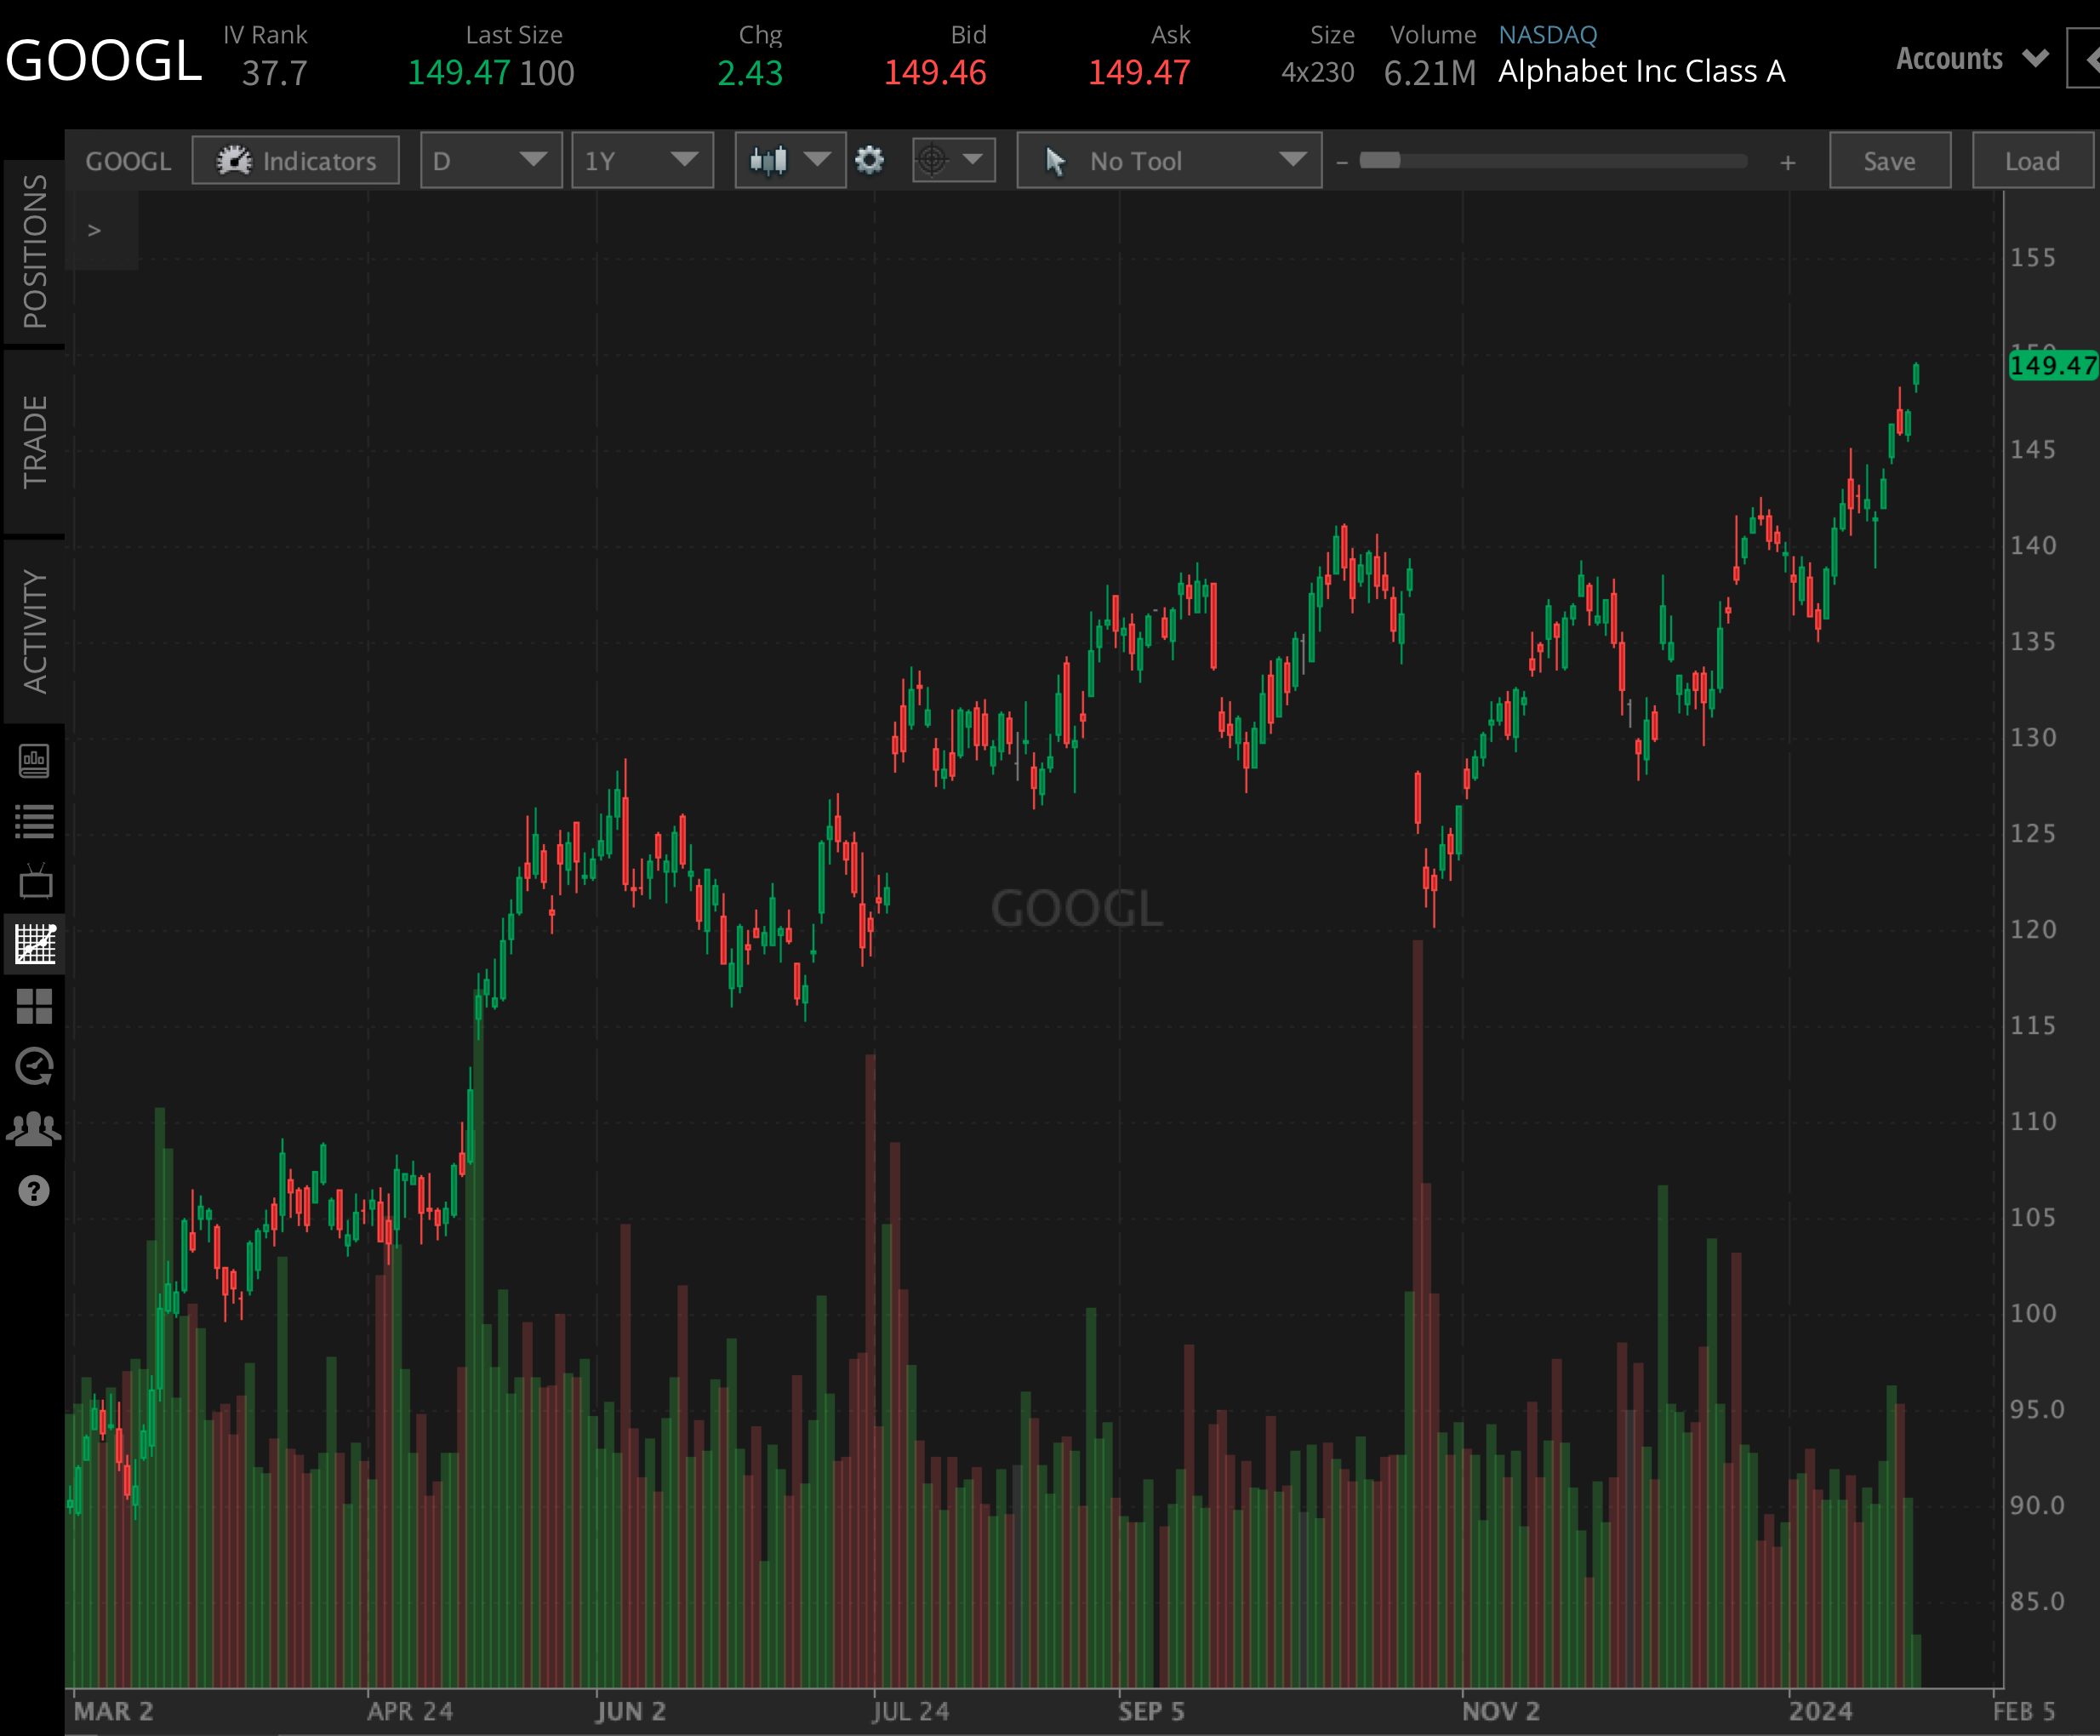The width and height of the screenshot is (2100, 1736).
Task: Open the people group icon
Action: point(34,1129)
